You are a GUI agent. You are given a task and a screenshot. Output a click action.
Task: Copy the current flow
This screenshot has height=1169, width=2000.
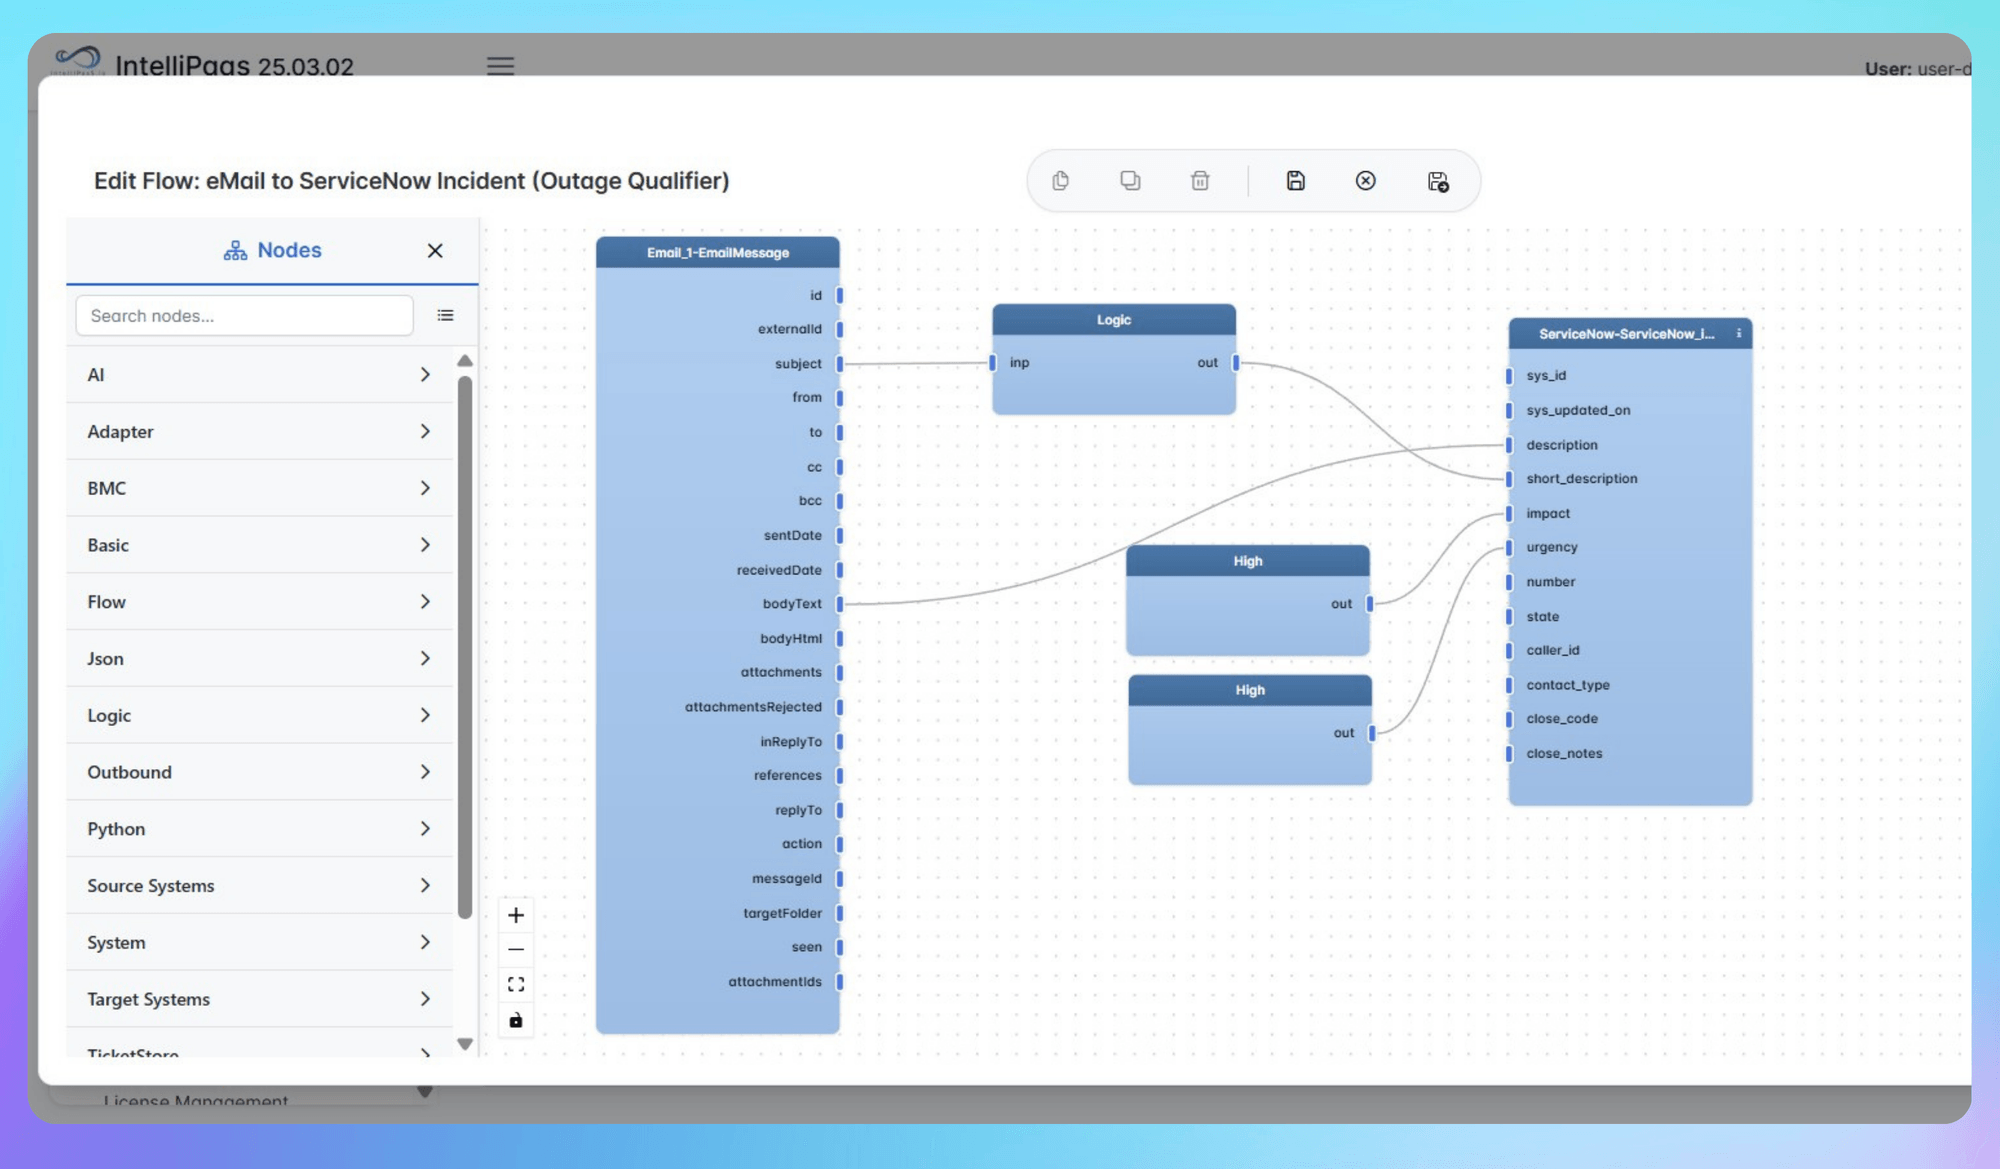tap(1060, 180)
